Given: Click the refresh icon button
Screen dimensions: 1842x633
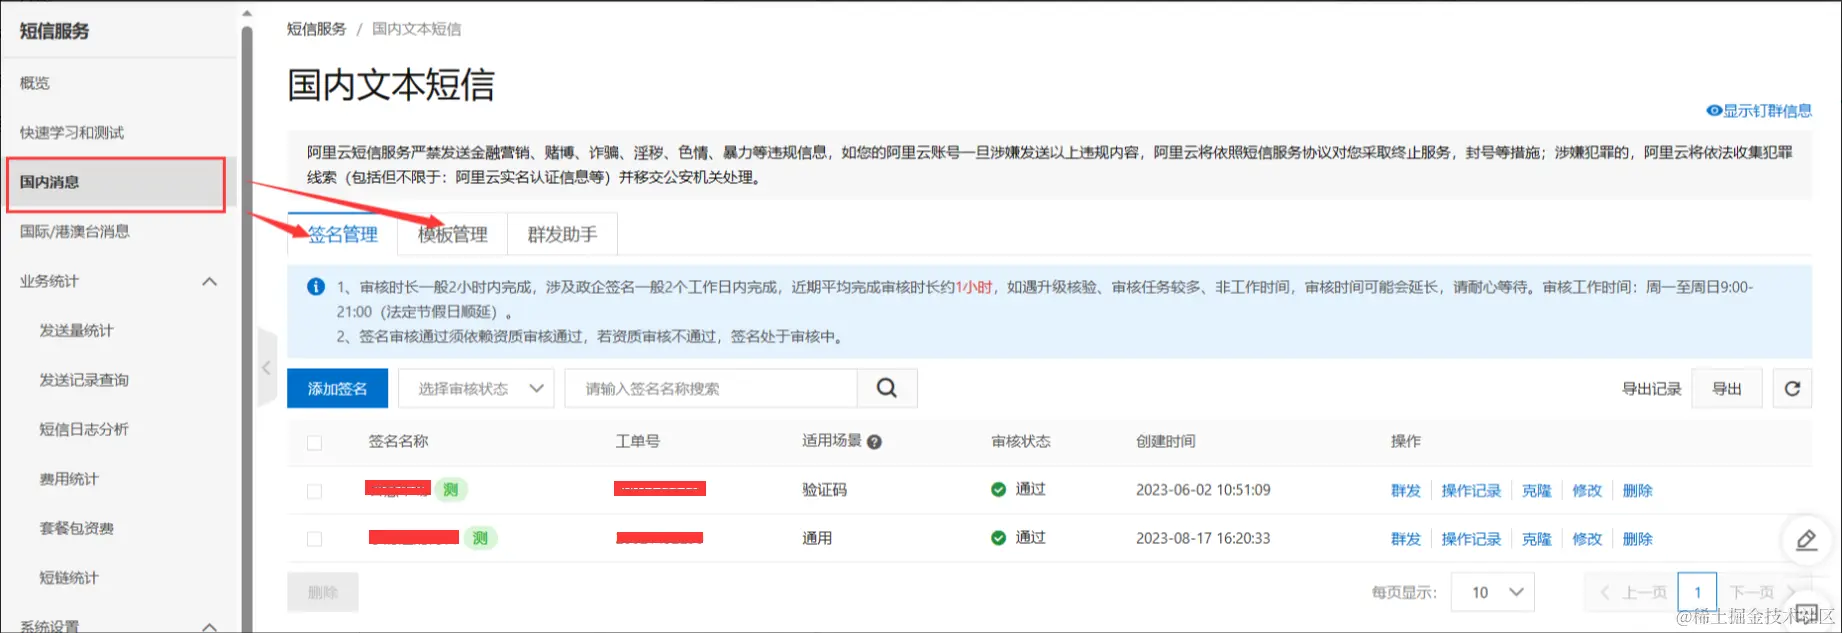Looking at the screenshot, I should point(1792,388).
